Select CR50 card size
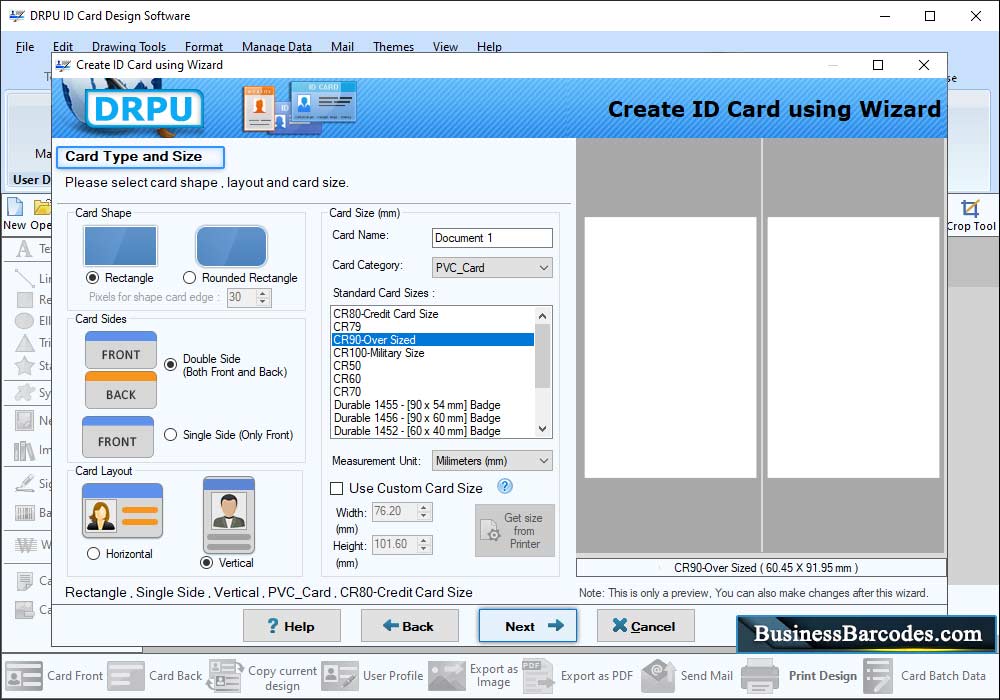 click(x=432, y=365)
